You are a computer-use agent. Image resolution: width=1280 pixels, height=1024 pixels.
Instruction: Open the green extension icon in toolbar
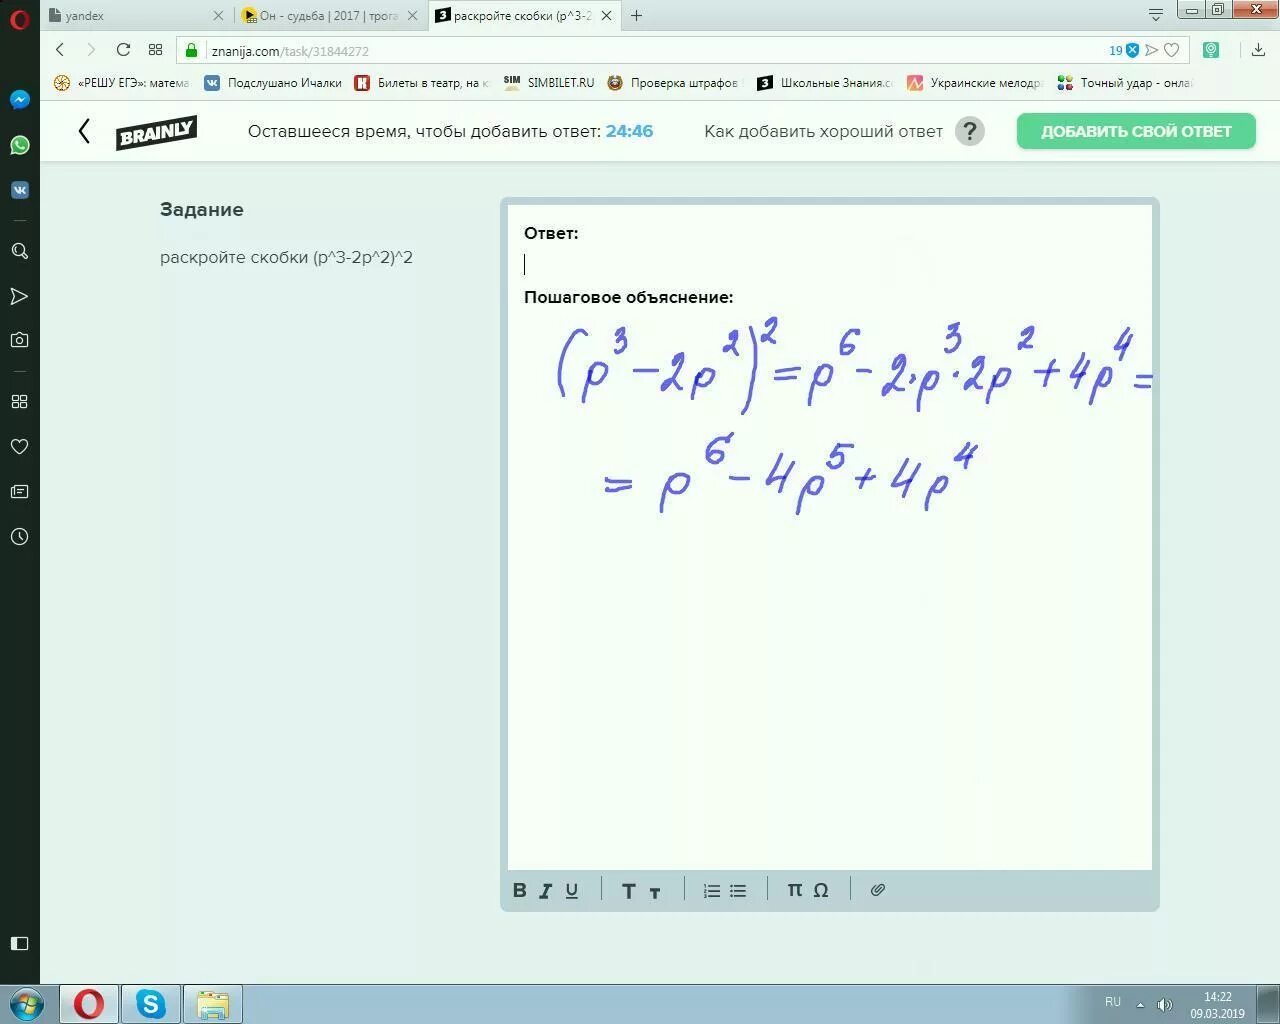click(1211, 50)
